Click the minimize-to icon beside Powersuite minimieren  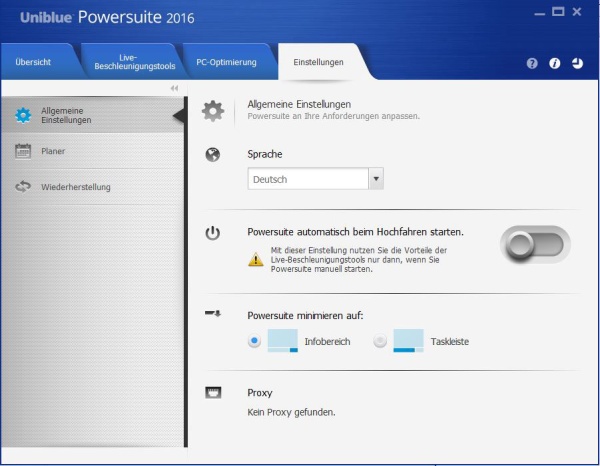coord(213,314)
